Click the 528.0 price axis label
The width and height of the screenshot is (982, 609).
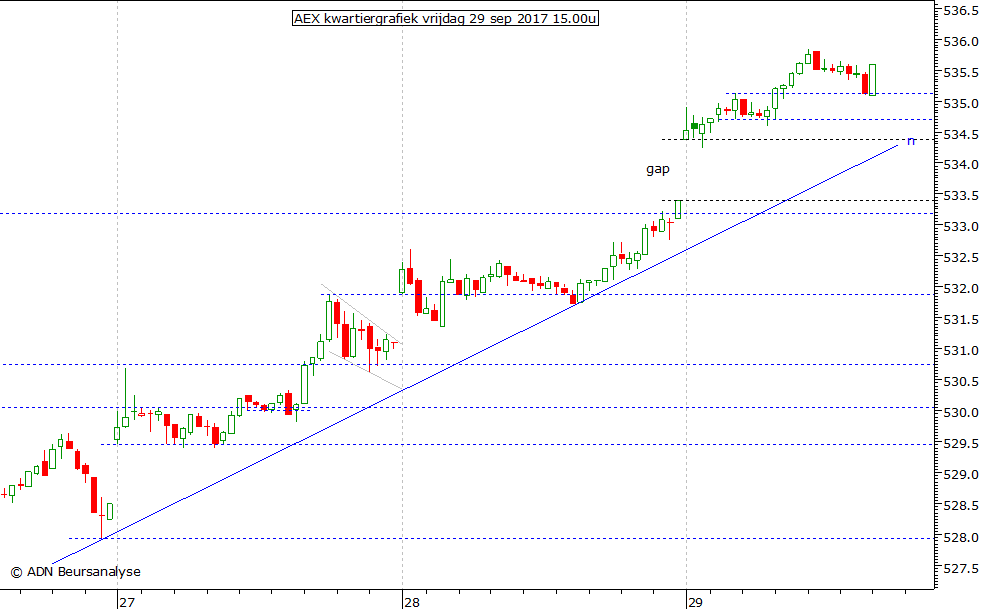point(961,538)
